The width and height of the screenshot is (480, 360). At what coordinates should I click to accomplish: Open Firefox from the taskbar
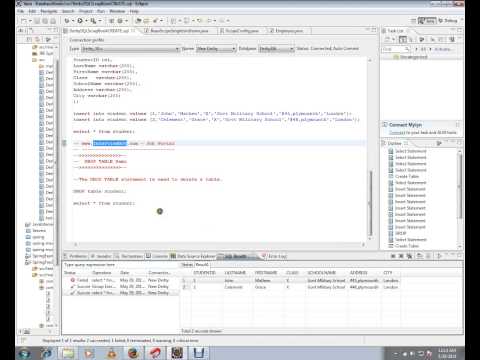(133, 353)
